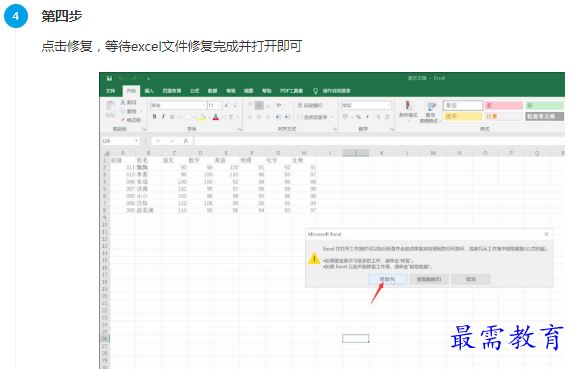Click the Save icon in Excel title bar
Image resolution: width=572 pixels, height=369 pixels.
(109, 78)
